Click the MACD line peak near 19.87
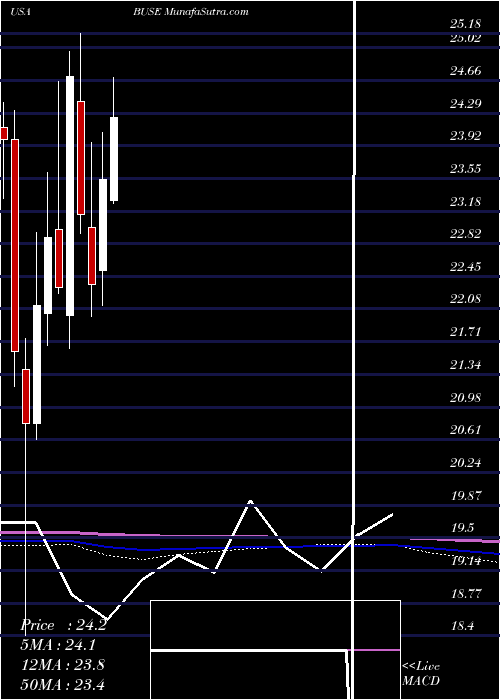Image resolution: width=500 pixels, height=700 pixels. pyautogui.click(x=250, y=502)
